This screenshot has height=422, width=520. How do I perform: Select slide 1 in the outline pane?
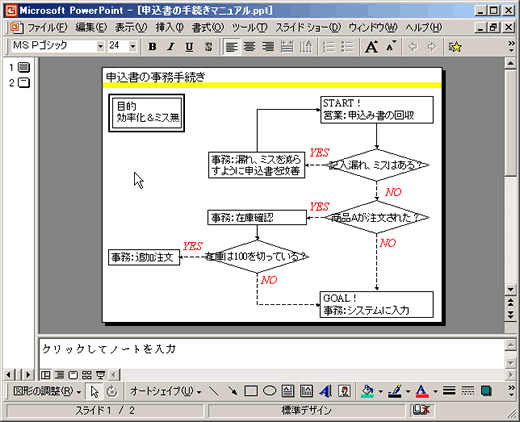point(24,67)
